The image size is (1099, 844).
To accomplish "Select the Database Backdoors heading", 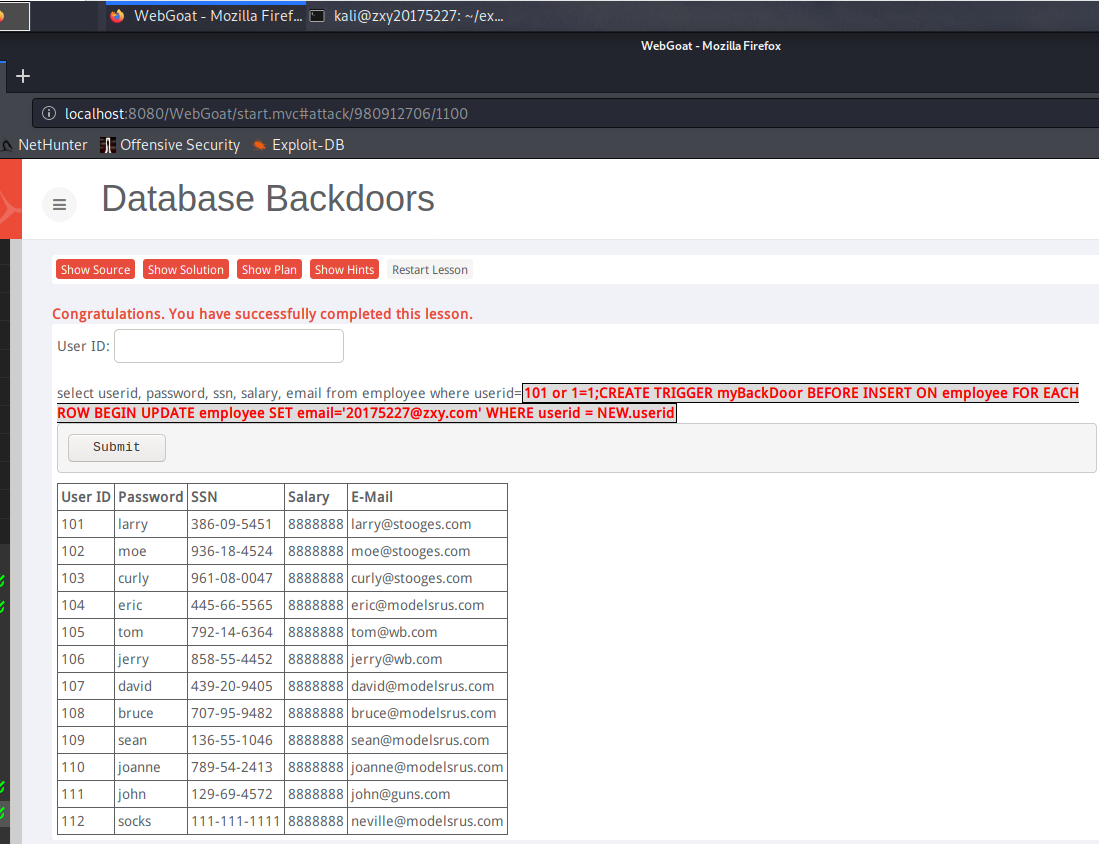I will pos(268,198).
